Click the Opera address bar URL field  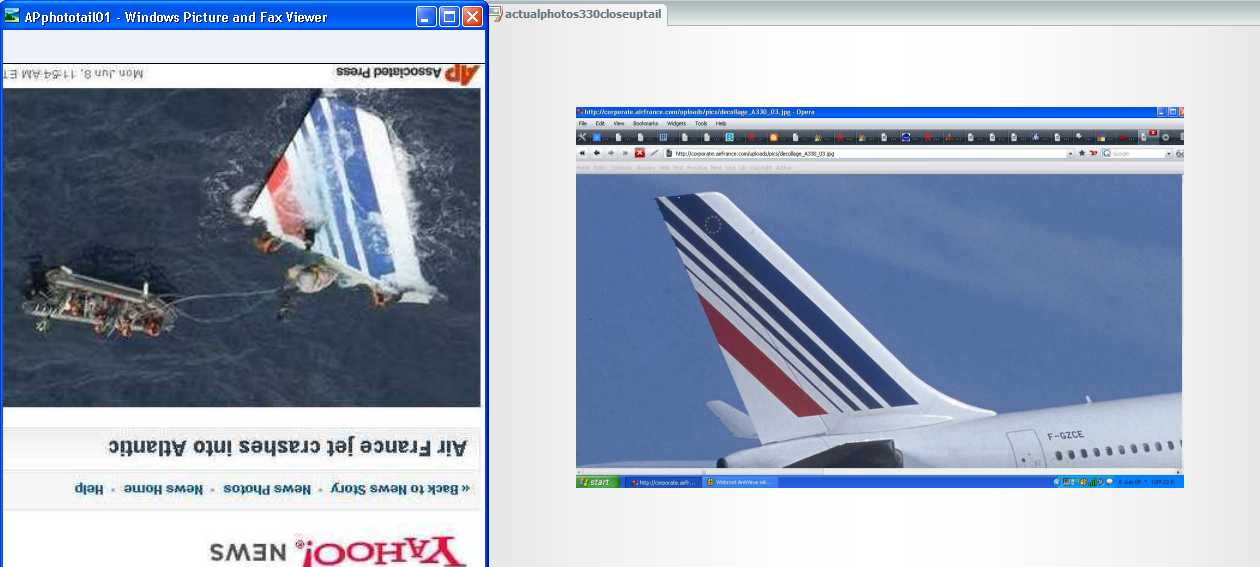[x=865, y=153]
